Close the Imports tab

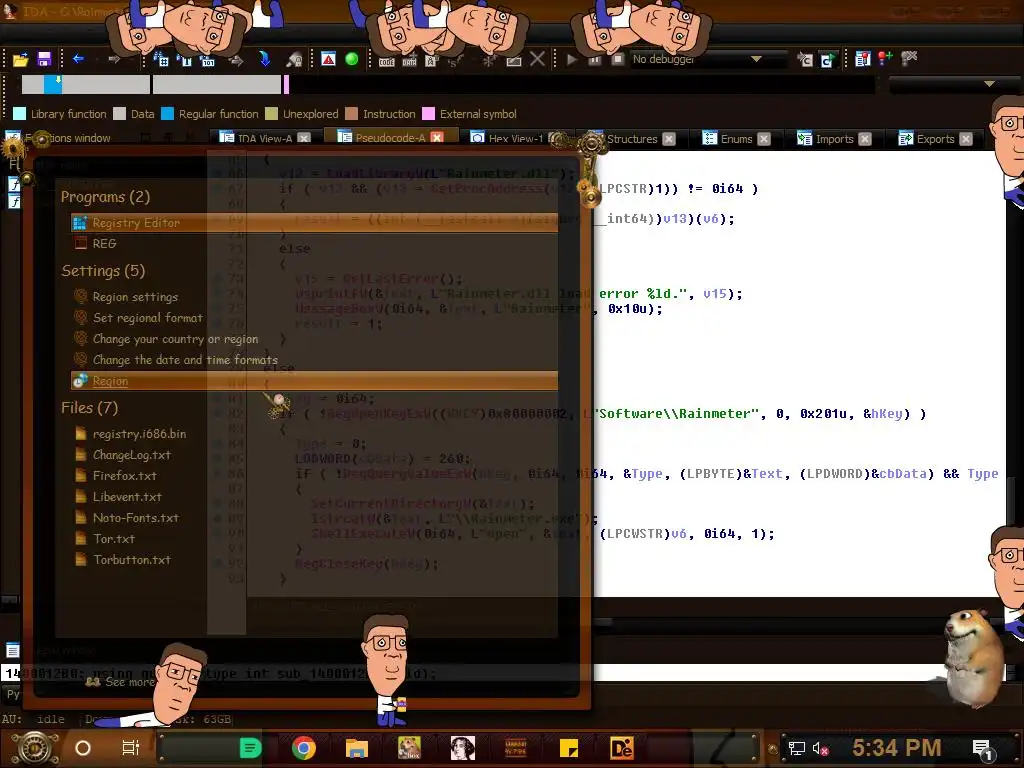(865, 139)
